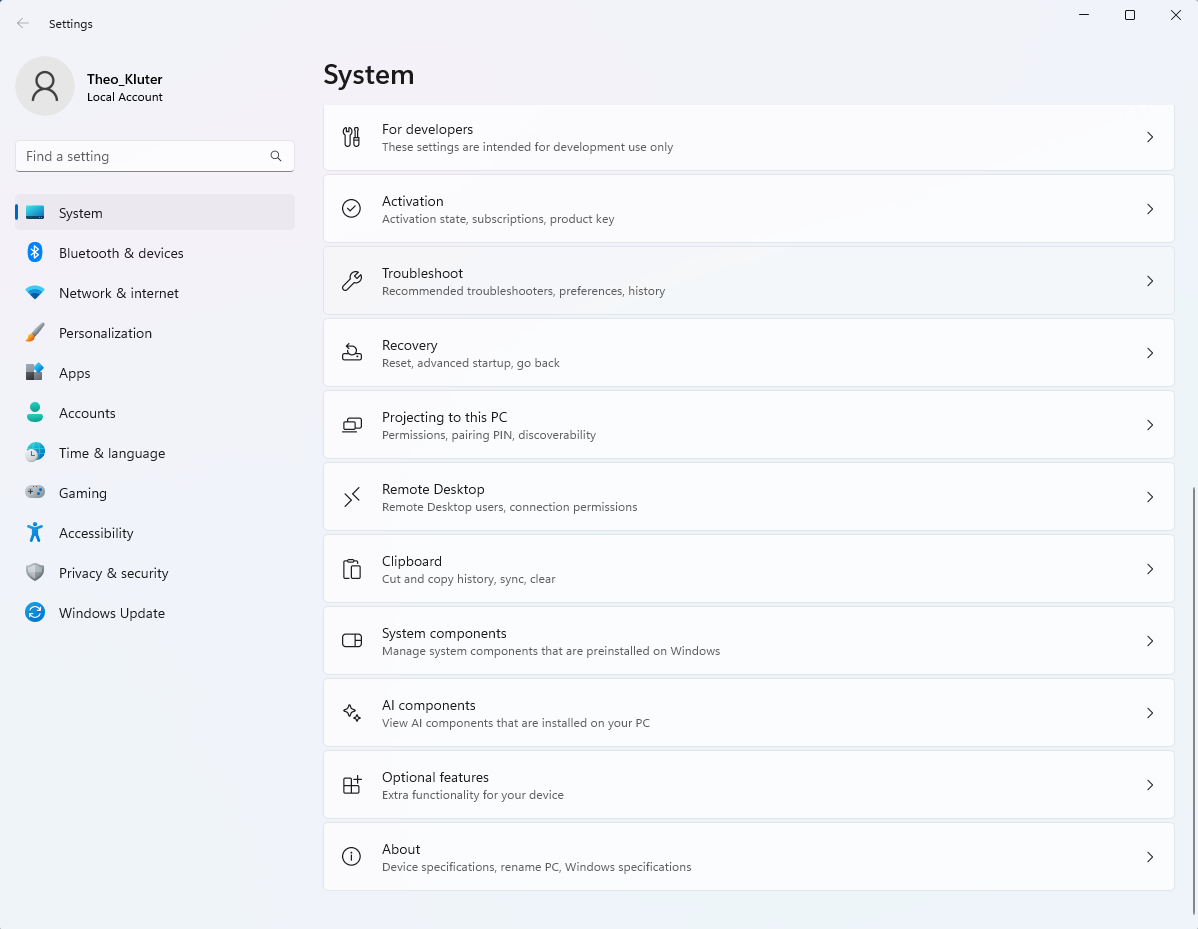Click the Gaming controller icon
The image size is (1198, 929).
tap(35, 492)
